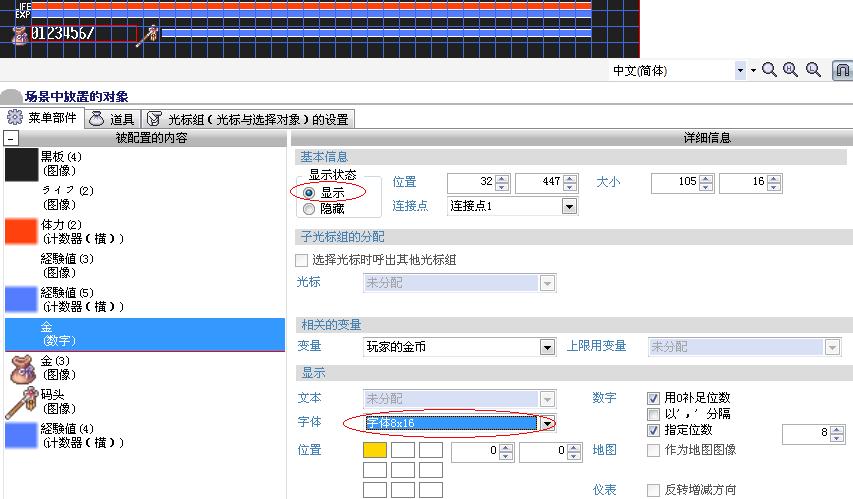This screenshot has width=853, height=499.
Task: Select the yellow top-left alignment box
Action: click(375, 450)
